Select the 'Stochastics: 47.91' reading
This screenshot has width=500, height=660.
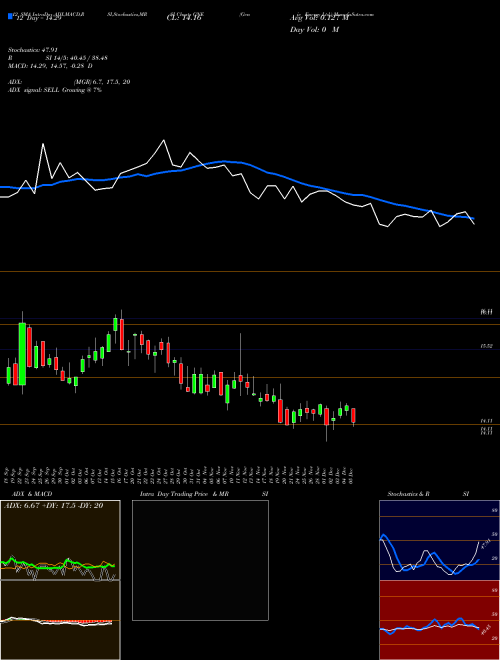32,50
